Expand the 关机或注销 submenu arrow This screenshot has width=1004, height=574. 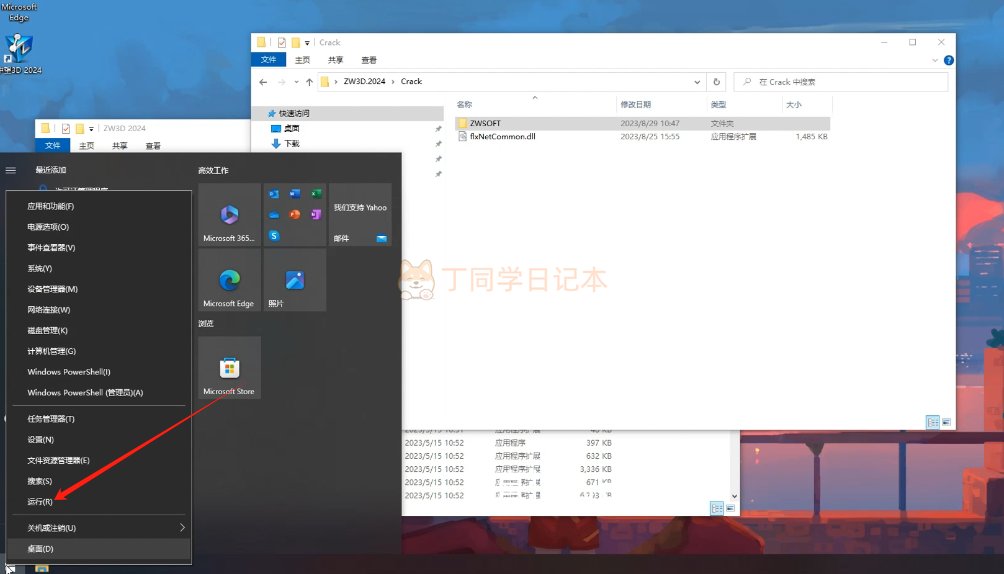coord(182,527)
